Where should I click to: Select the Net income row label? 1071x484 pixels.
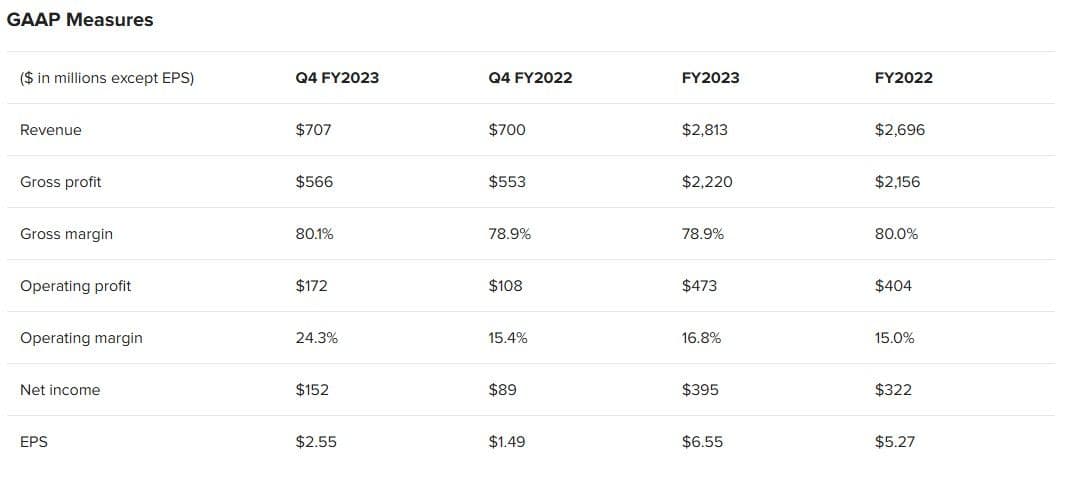pyautogui.click(x=60, y=390)
